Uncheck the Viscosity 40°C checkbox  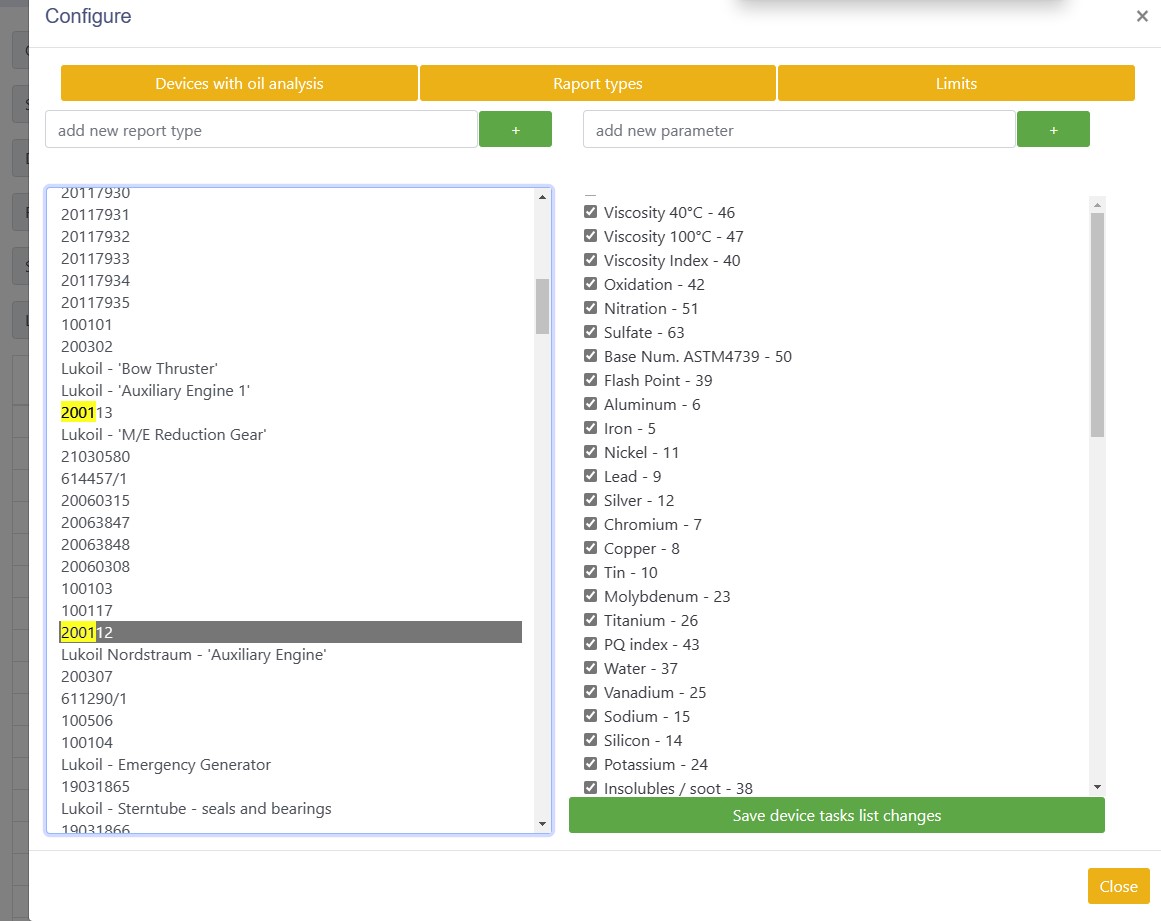(x=591, y=212)
